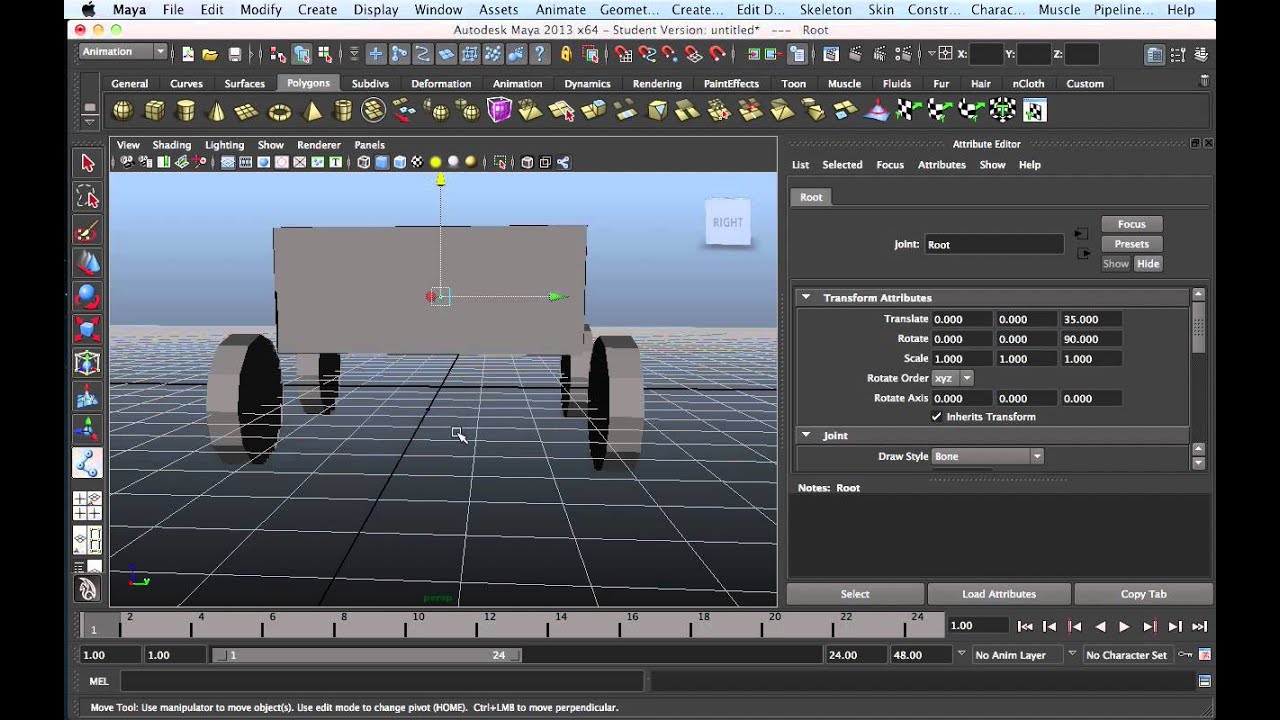This screenshot has height=720, width=1280.
Task: Collapse the Joint section
Action: pos(805,436)
